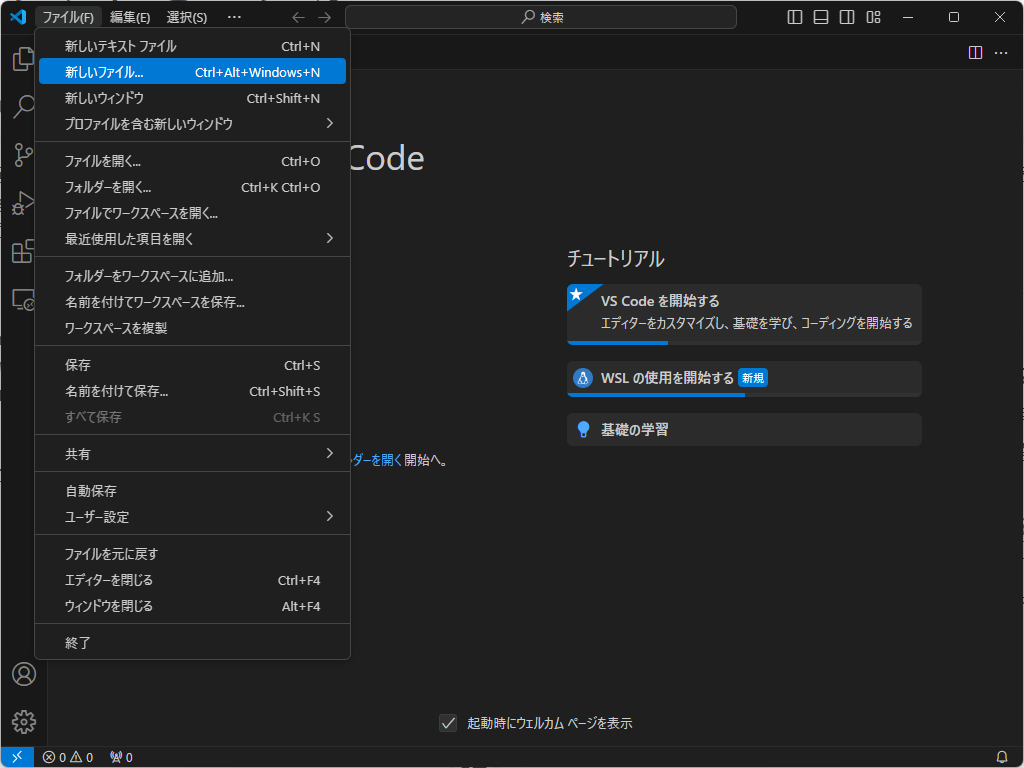
Task: Choose 新しいテキスト ファイル menu item
Action: tap(192, 46)
